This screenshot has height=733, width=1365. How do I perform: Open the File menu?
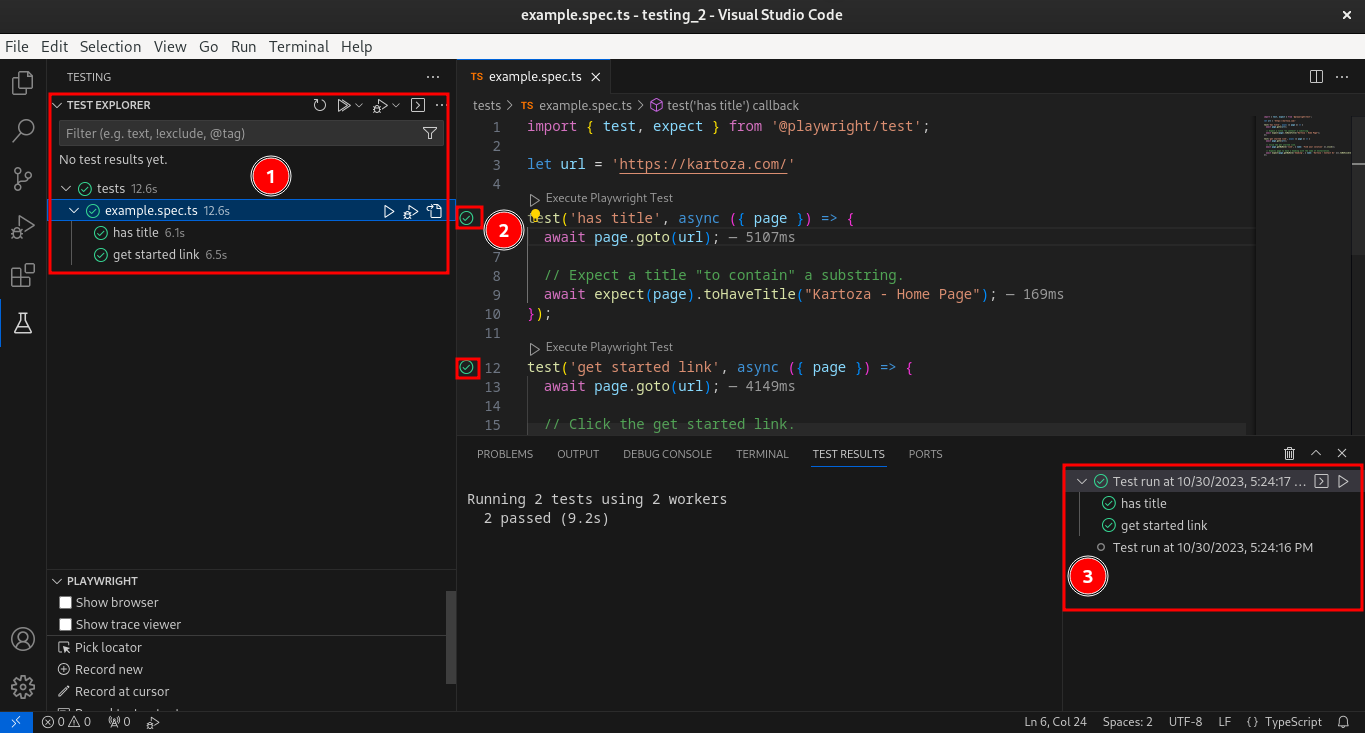click(17, 47)
